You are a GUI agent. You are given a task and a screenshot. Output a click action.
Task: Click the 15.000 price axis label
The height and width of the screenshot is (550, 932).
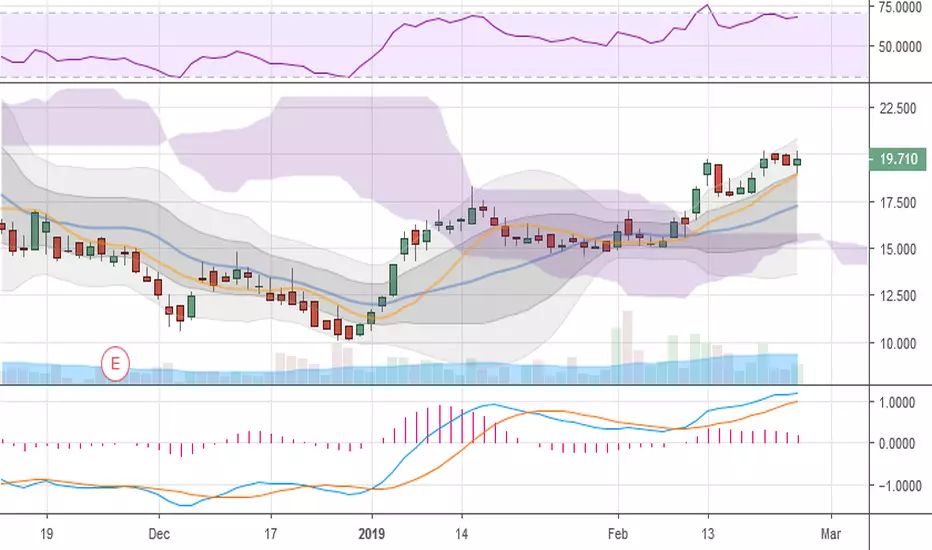pyautogui.click(x=898, y=249)
